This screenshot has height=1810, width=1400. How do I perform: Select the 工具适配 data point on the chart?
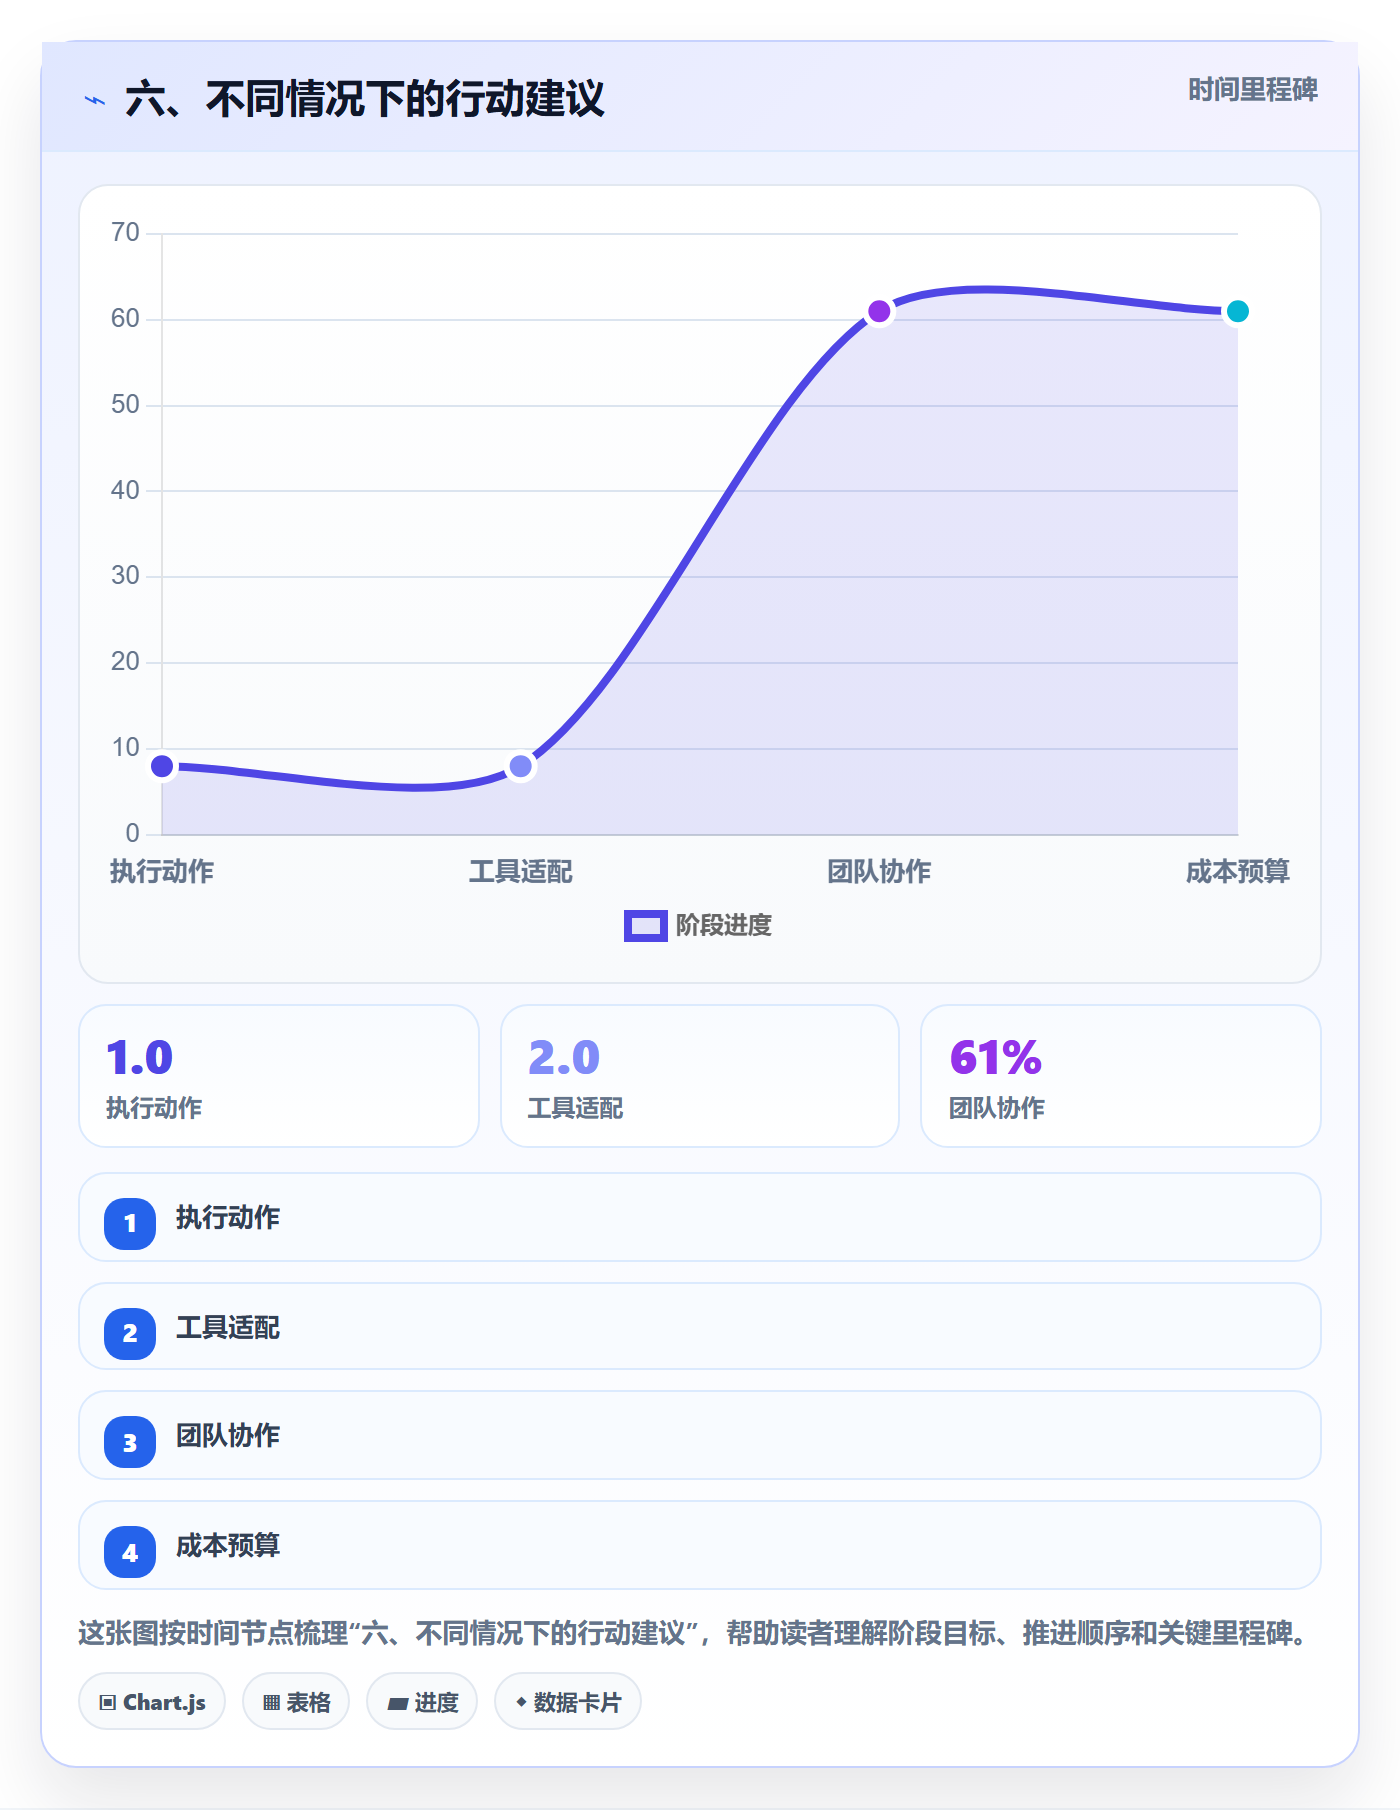coord(520,766)
